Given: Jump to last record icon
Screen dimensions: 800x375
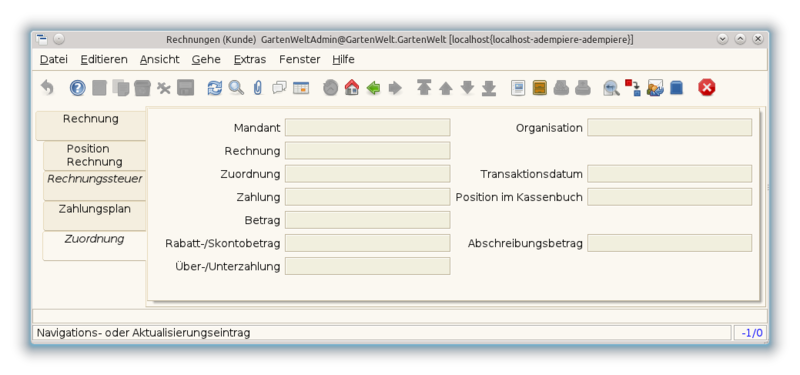Looking at the screenshot, I should coord(489,88).
